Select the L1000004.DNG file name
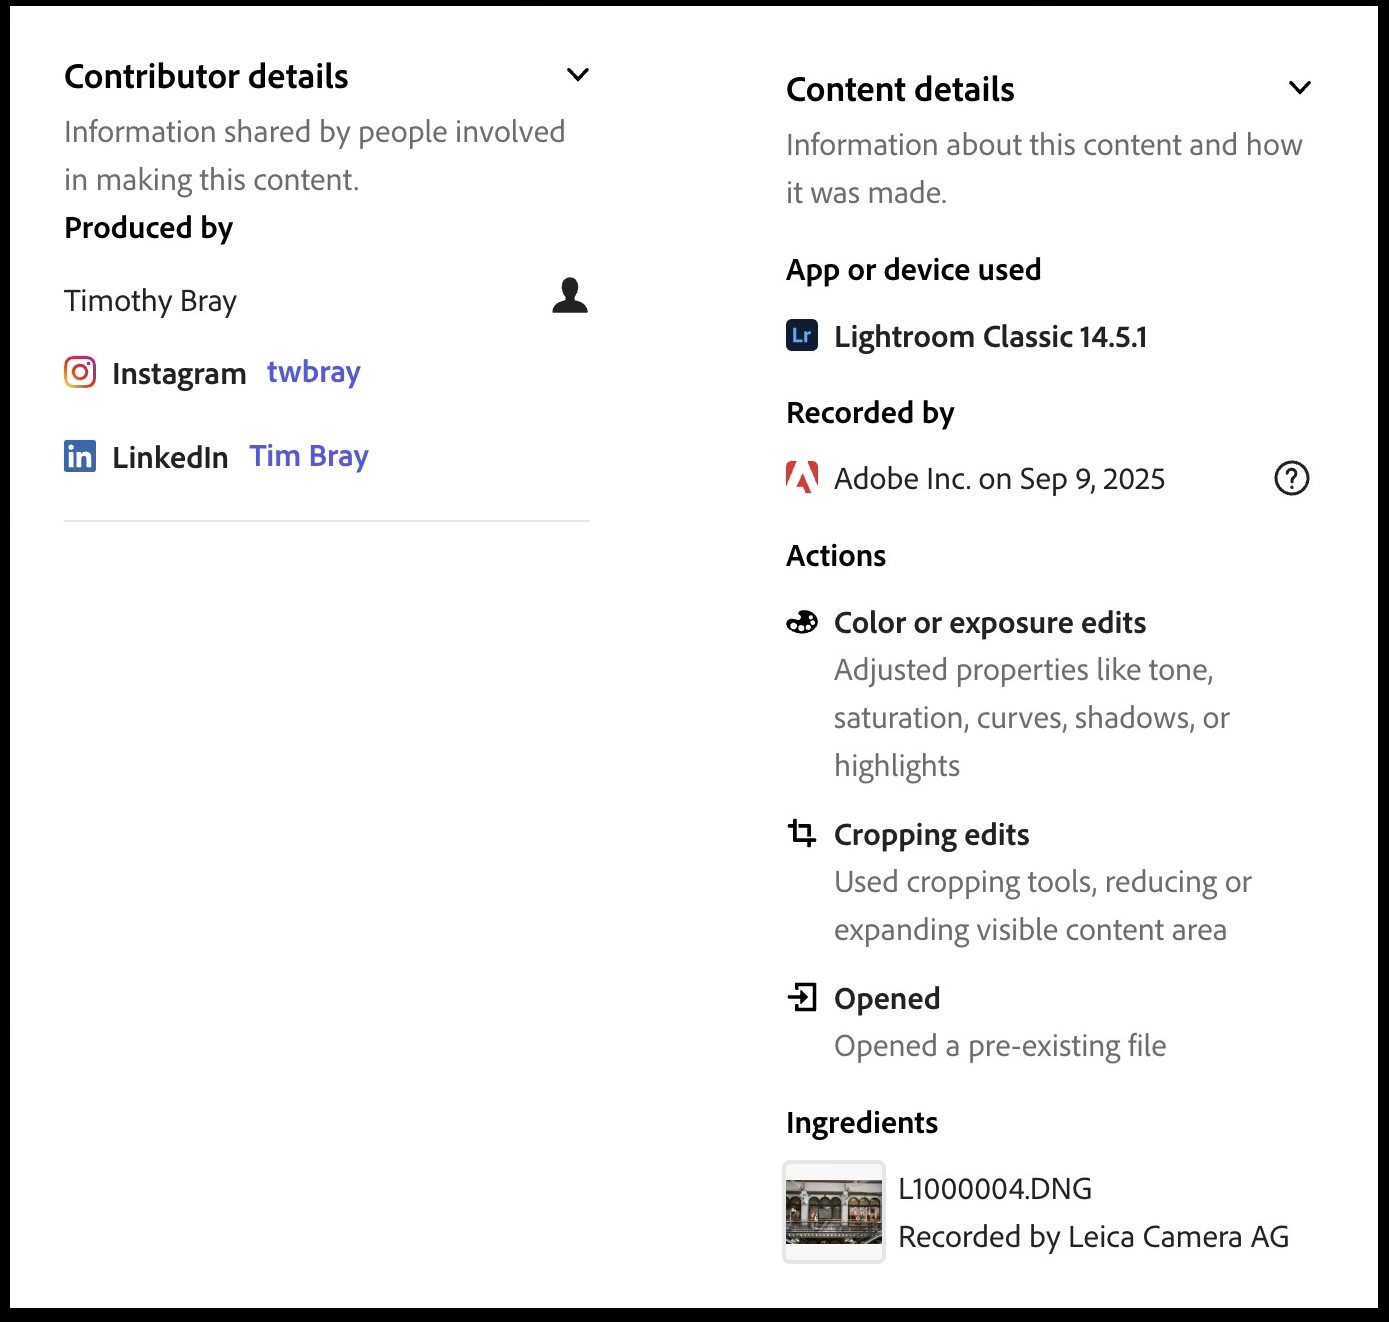 pyautogui.click(x=994, y=1189)
